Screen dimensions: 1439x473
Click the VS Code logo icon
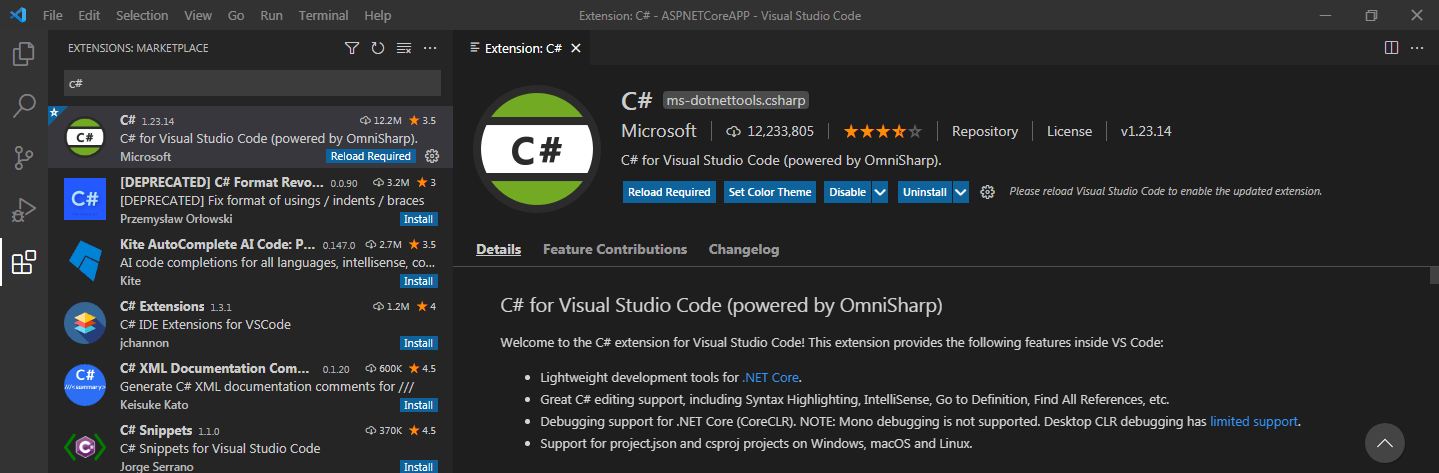point(18,16)
